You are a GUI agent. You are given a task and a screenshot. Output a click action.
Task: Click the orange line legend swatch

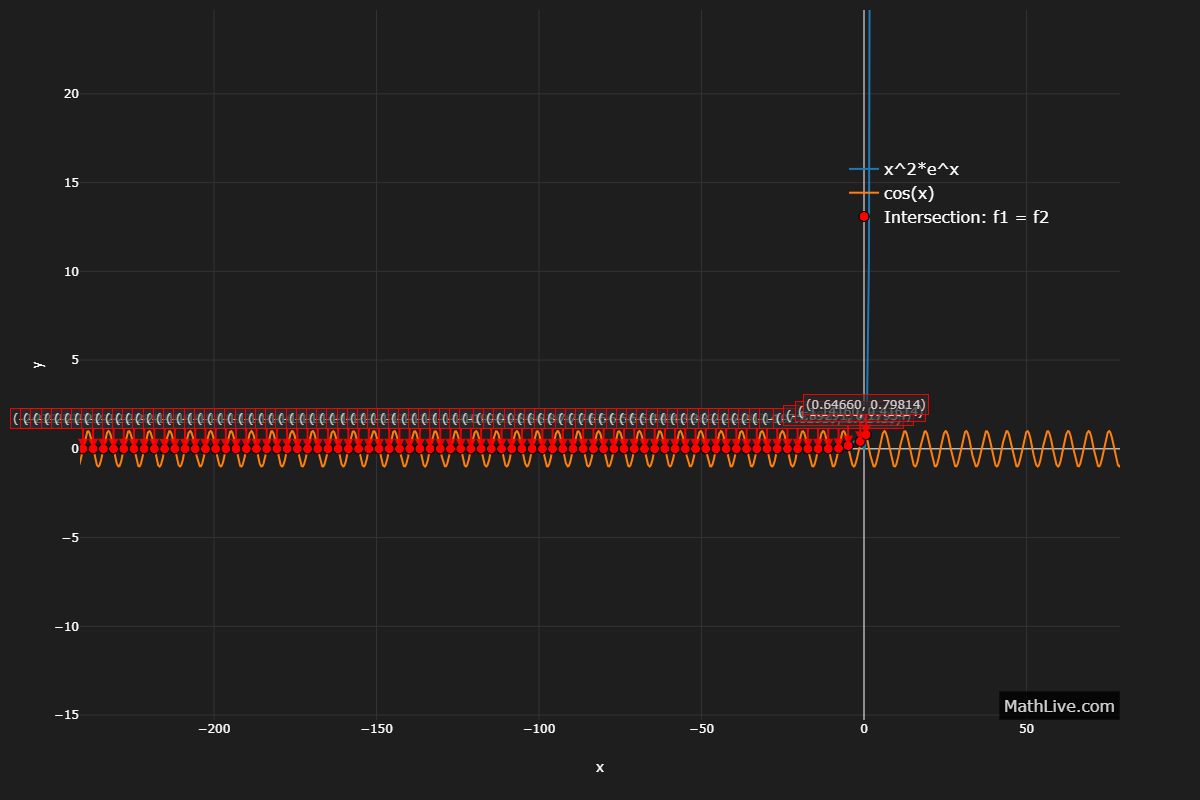864,193
